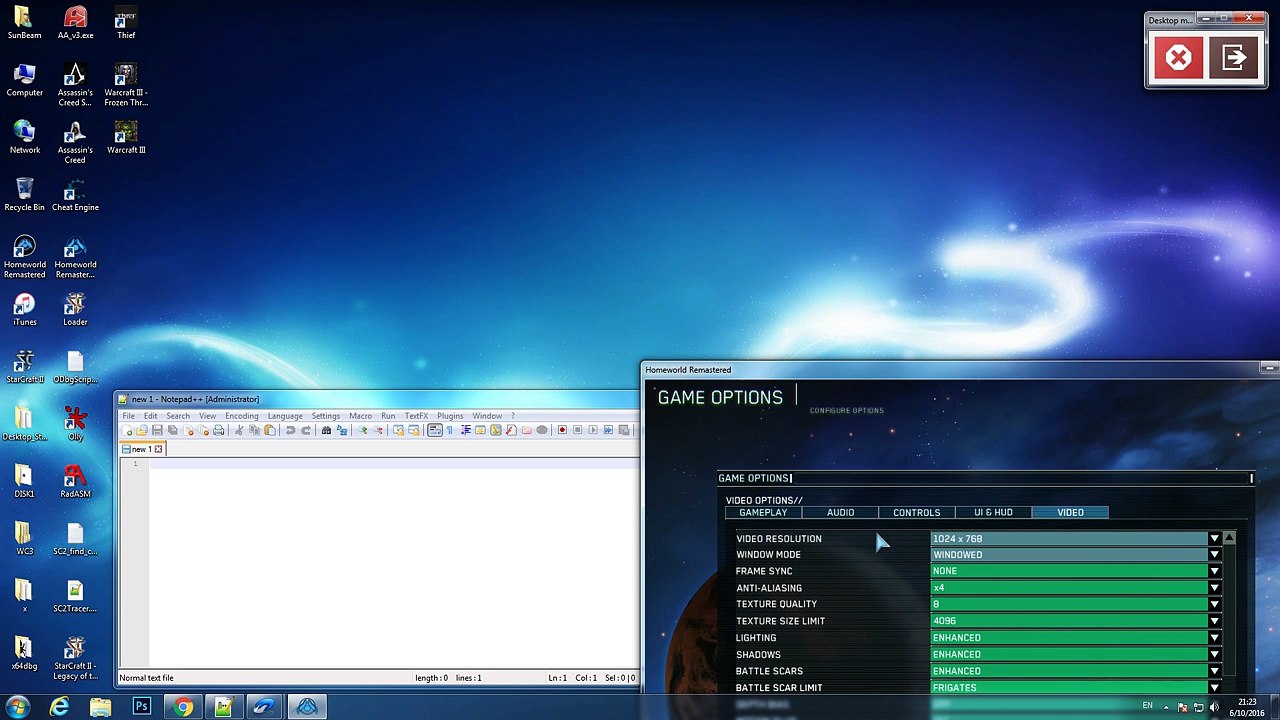Open the Encoding menu in Notepad++

click(x=242, y=416)
